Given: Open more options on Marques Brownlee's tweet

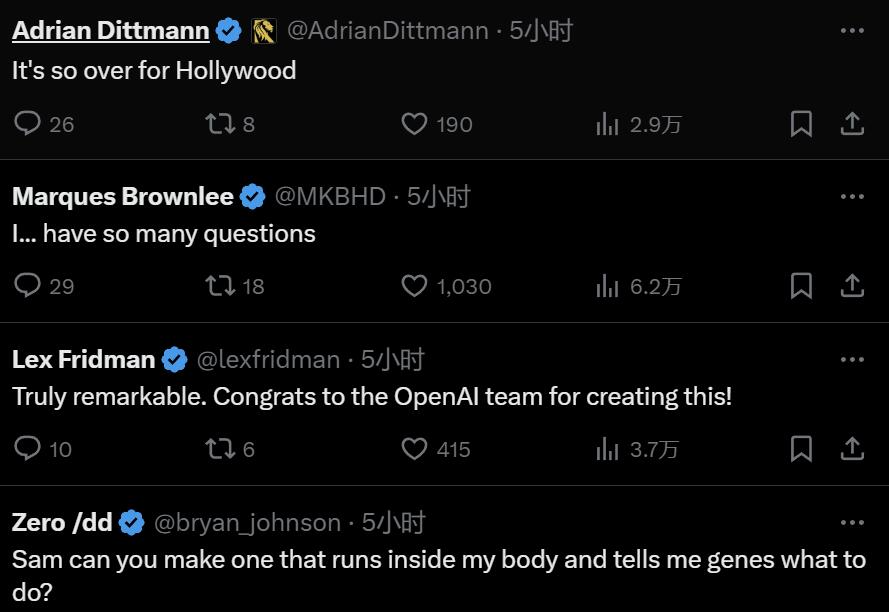Looking at the screenshot, I should 852,196.
